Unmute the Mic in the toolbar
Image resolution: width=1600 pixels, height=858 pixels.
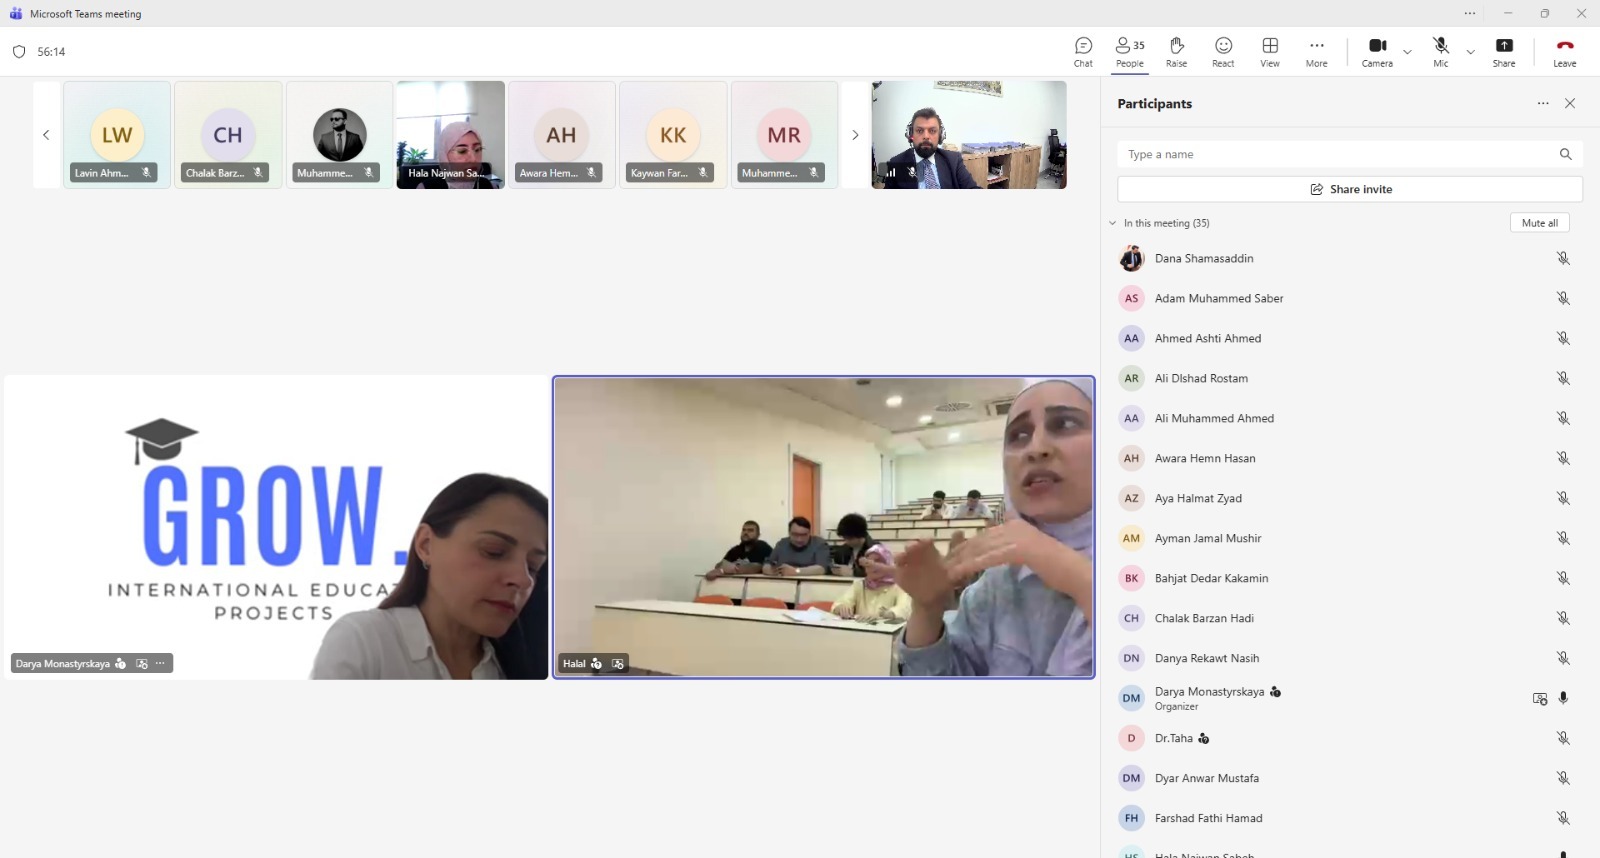coord(1440,52)
